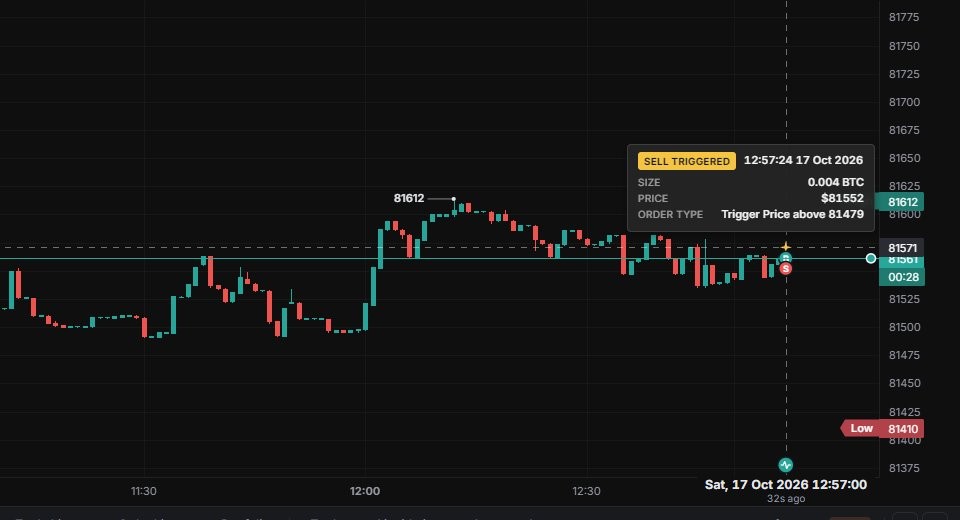Click the 81475 price axis label
The height and width of the screenshot is (520, 960).
[904, 355]
